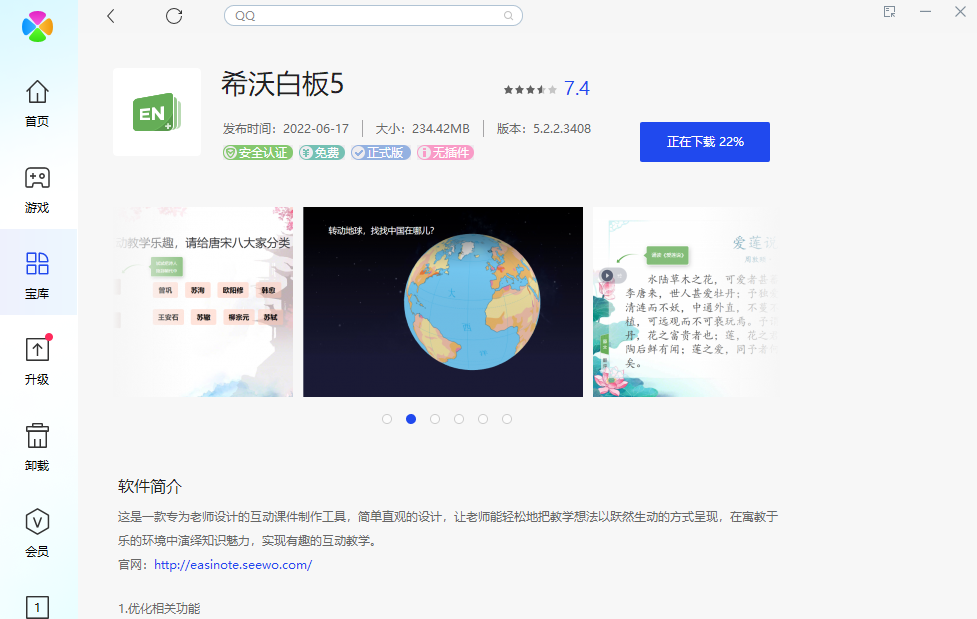The image size is (977, 619).
Task: Click the numbered box icon at sidebar bottom
Action: pyautogui.click(x=37, y=607)
